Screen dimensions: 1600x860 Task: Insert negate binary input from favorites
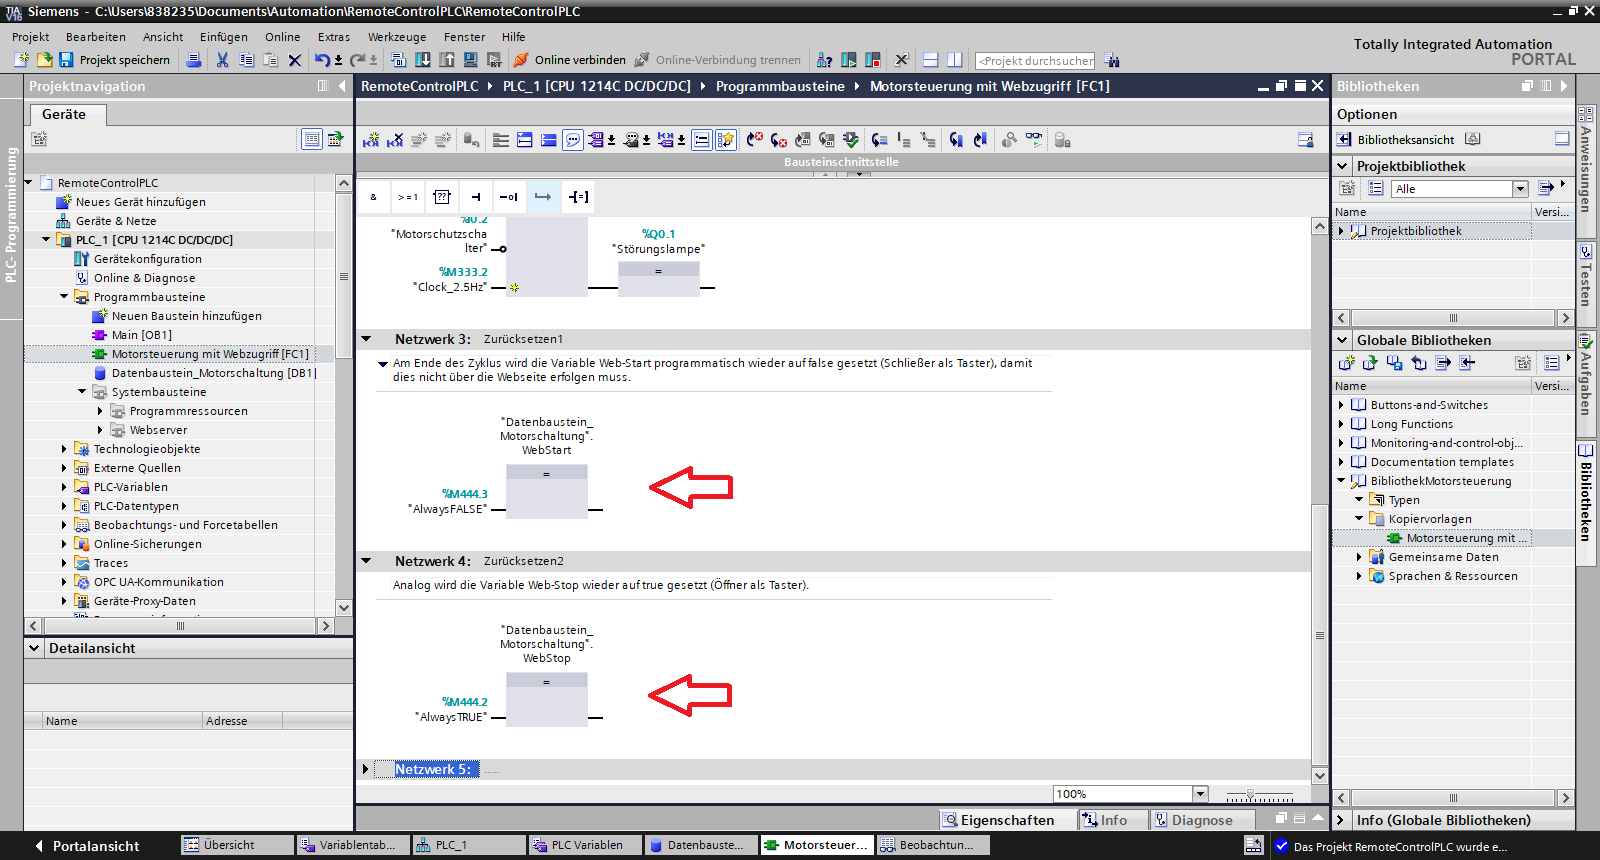(509, 197)
